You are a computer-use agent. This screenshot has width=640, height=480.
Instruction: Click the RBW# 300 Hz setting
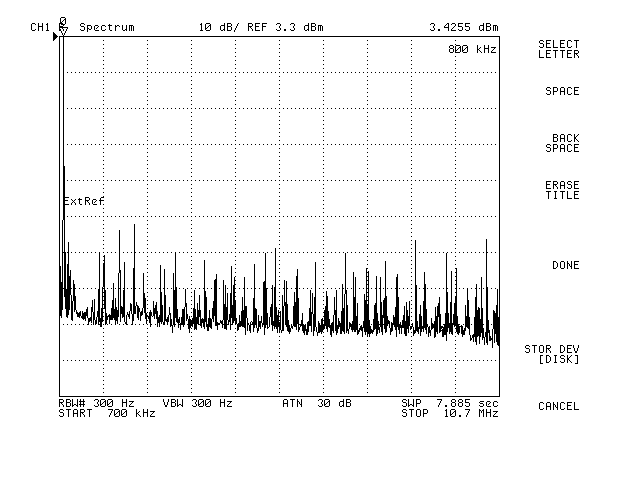click(x=96, y=403)
